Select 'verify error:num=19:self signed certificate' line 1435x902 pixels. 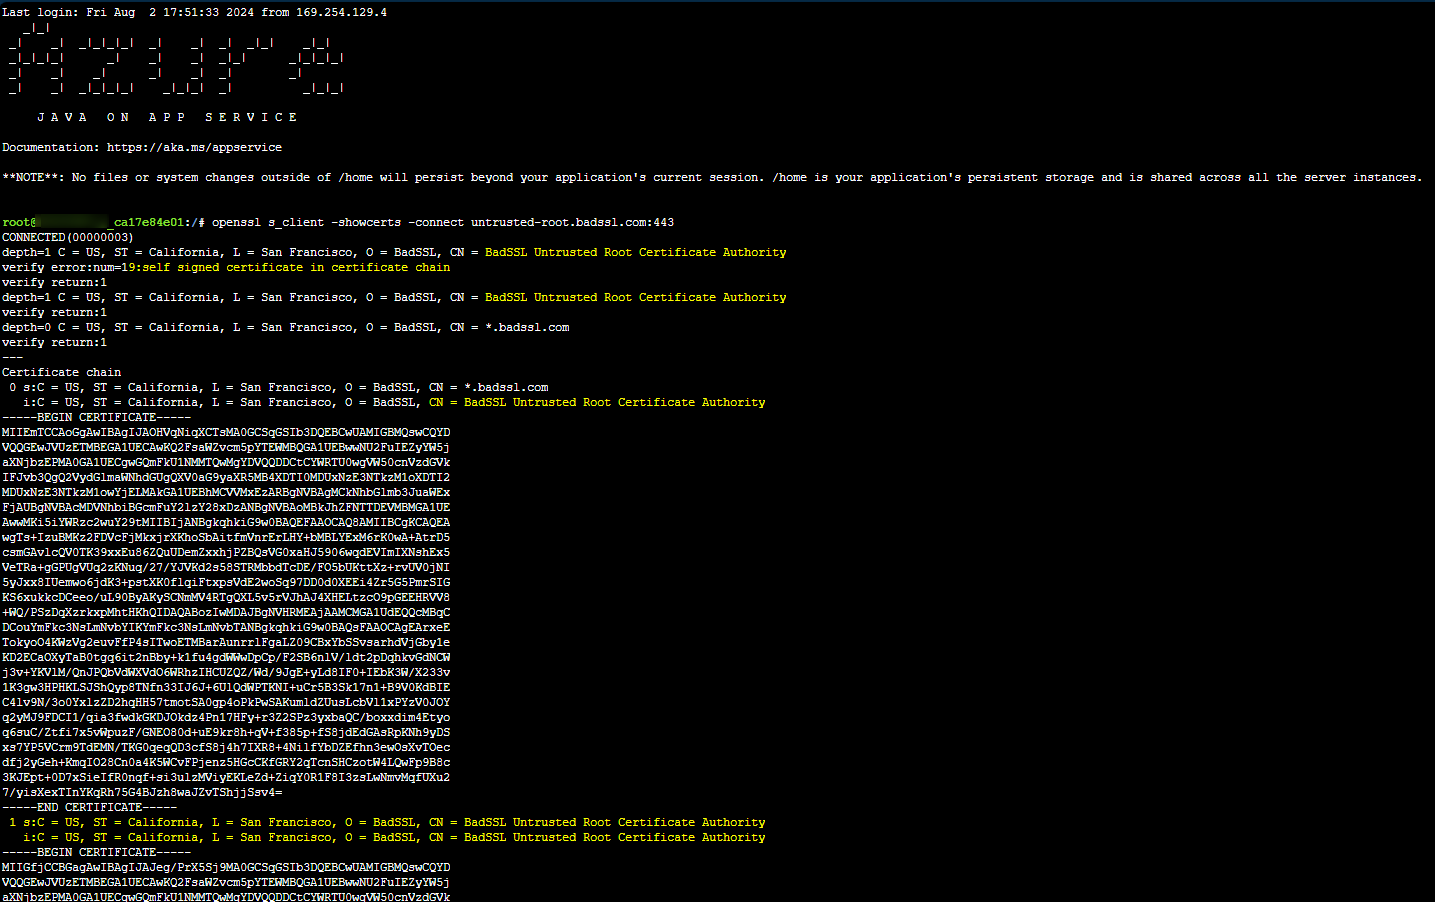tap(226, 267)
